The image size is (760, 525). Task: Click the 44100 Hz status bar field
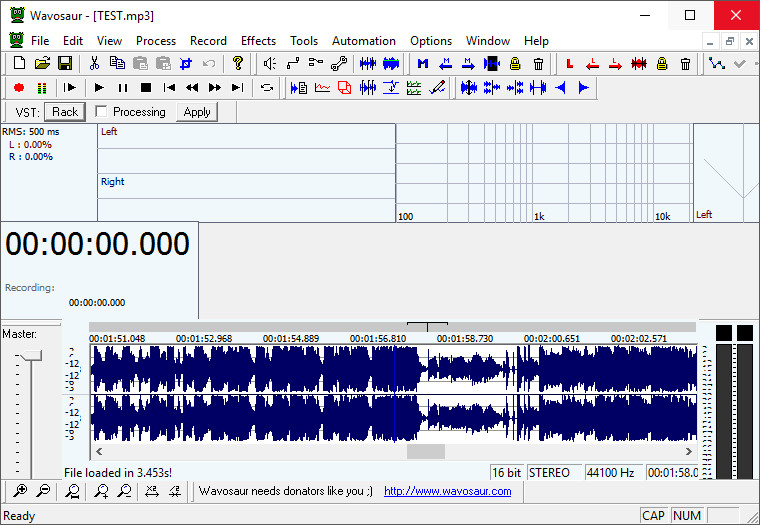pyautogui.click(x=613, y=472)
